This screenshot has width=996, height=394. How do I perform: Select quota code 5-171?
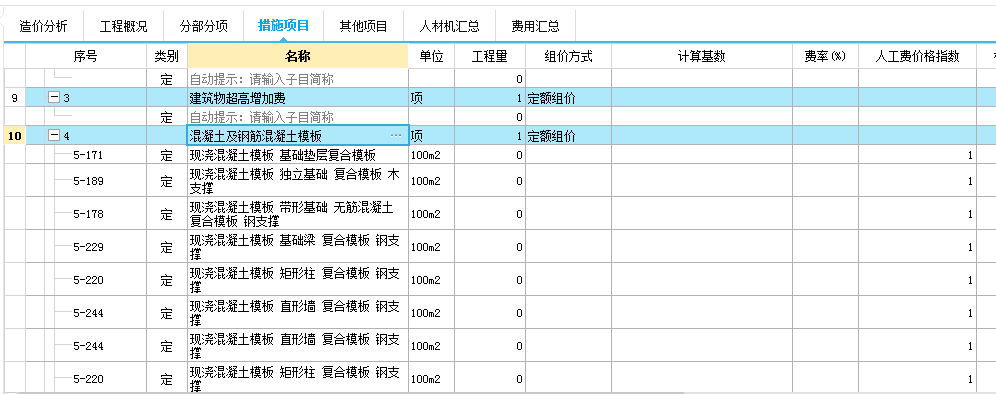(x=88, y=155)
